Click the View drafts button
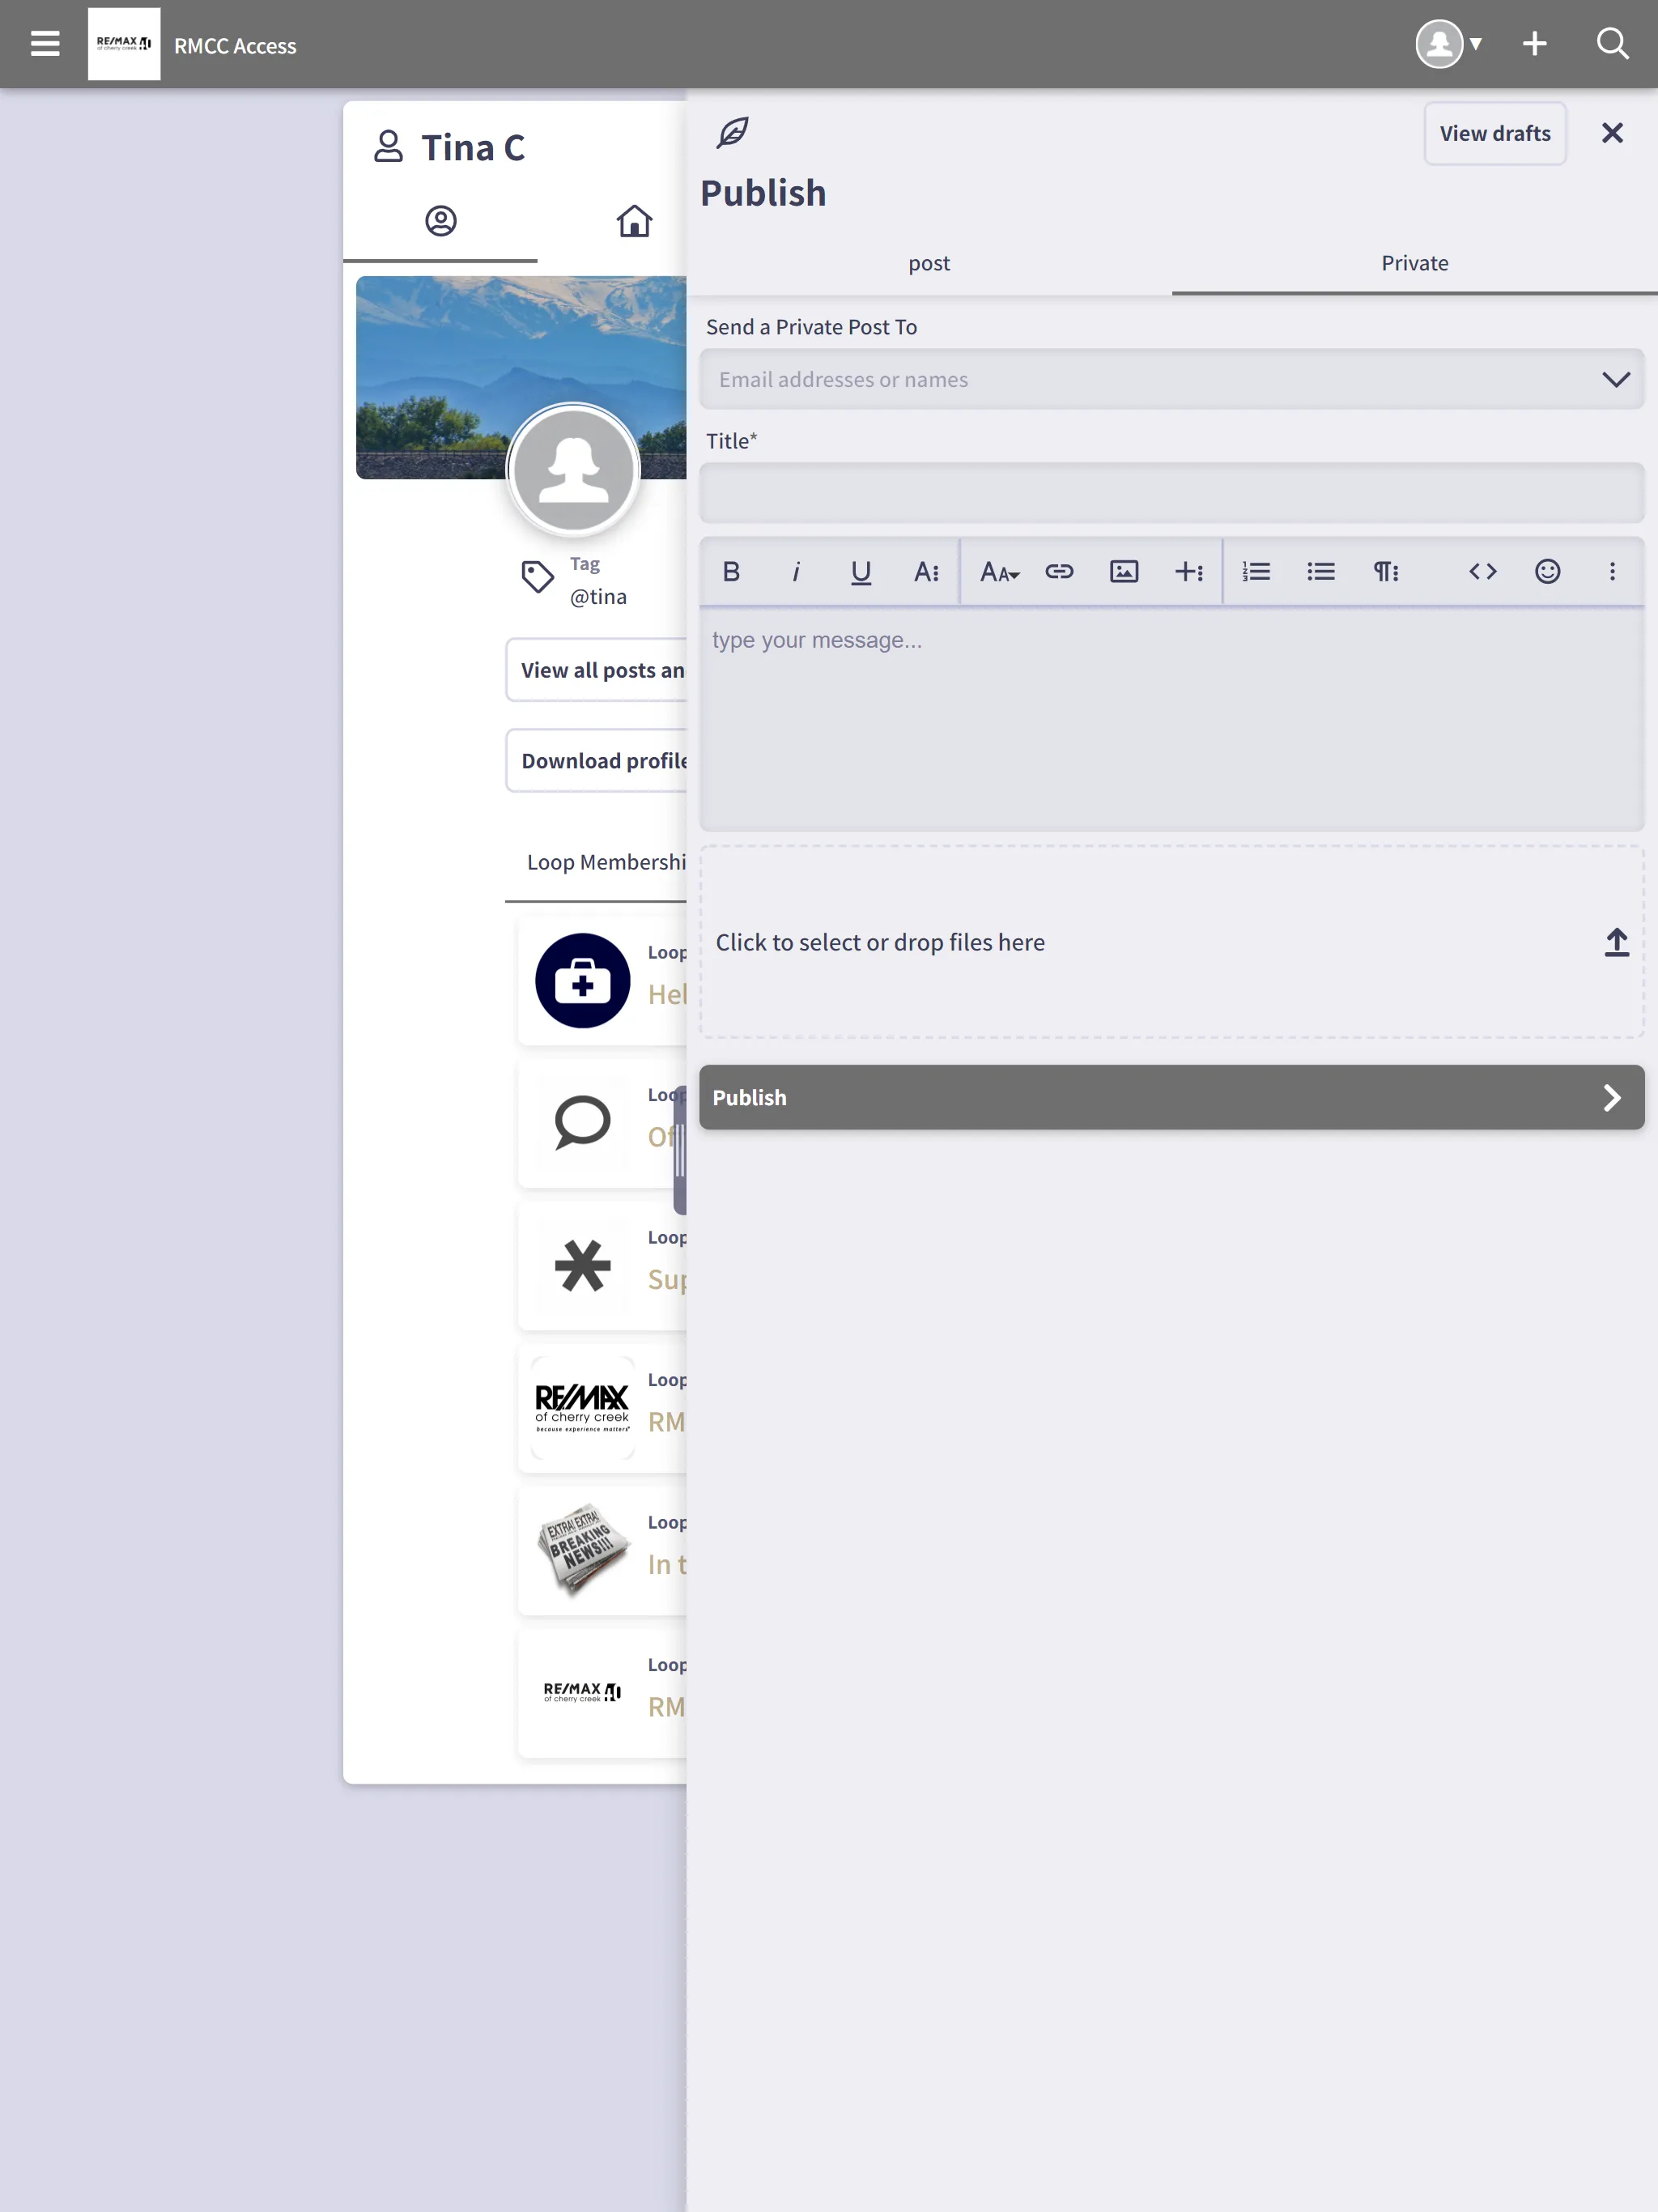1658x2212 pixels. [x=1496, y=132]
